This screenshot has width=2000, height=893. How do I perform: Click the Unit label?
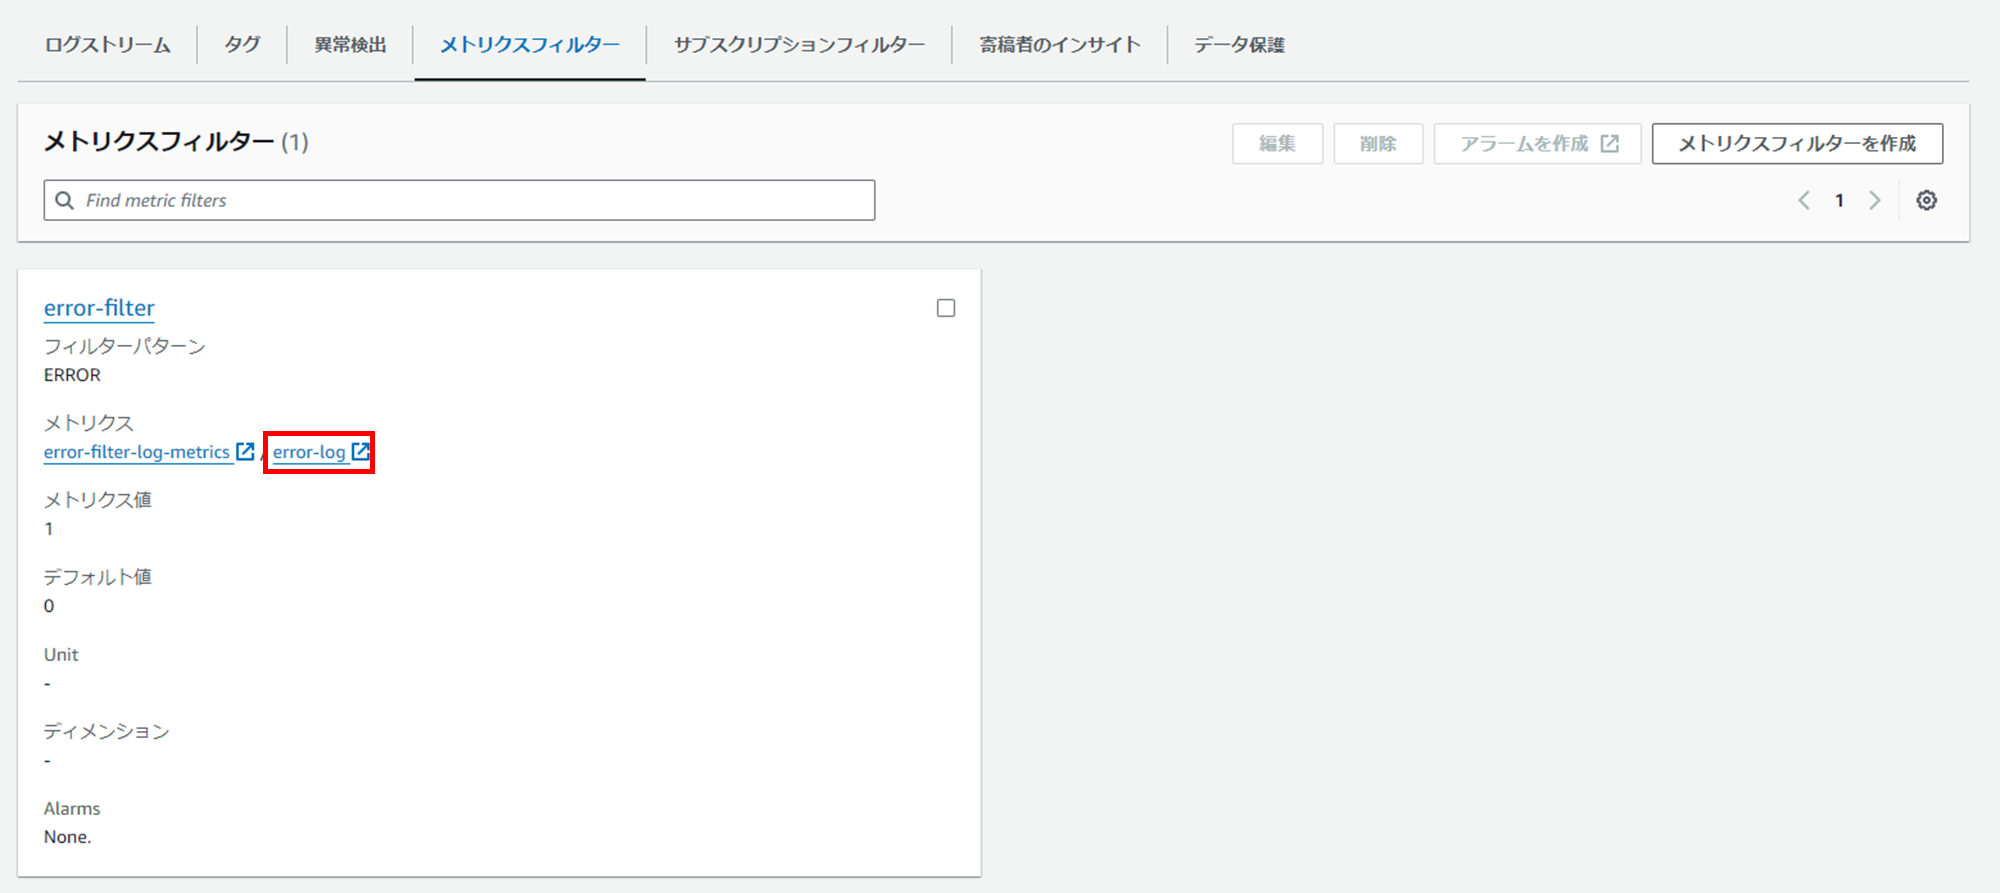tap(61, 654)
